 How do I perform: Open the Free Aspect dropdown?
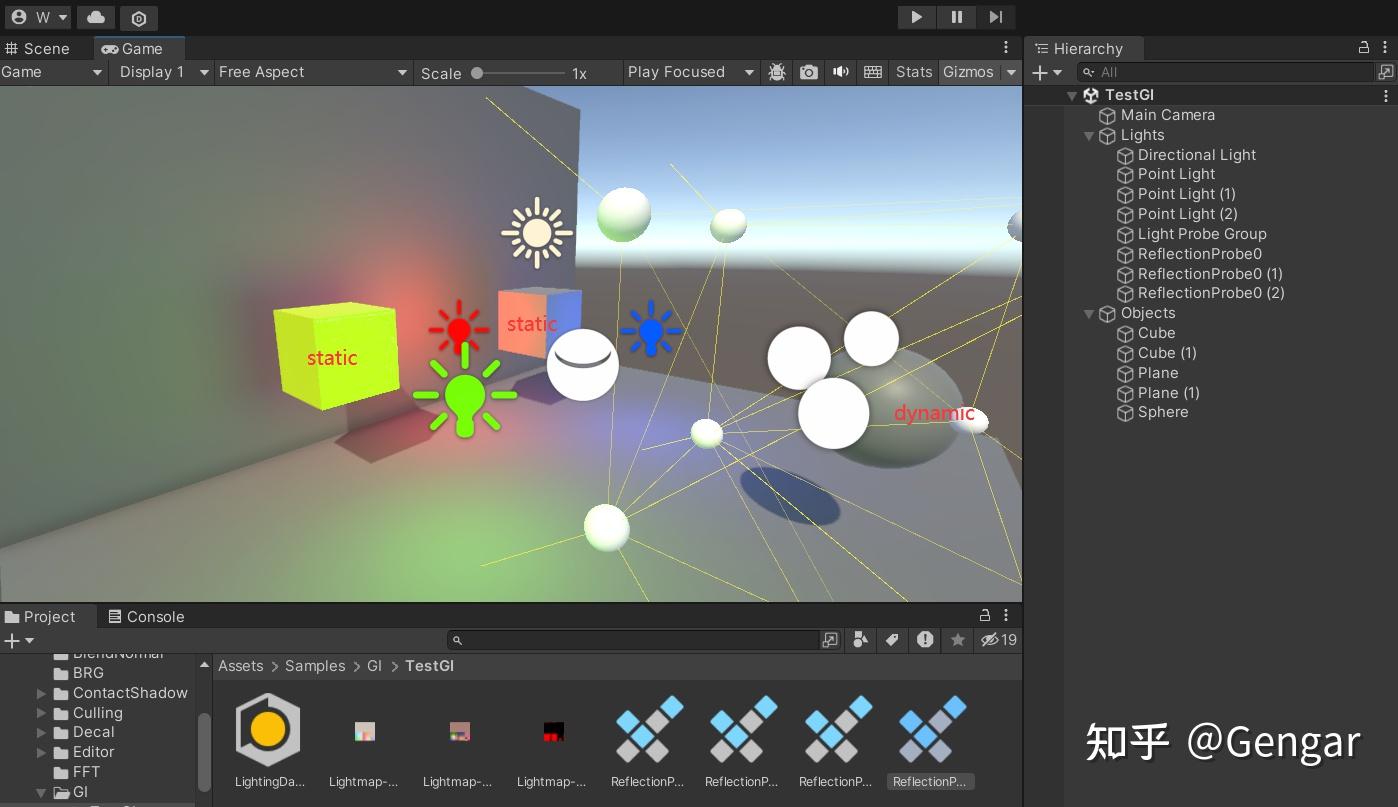(313, 72)
